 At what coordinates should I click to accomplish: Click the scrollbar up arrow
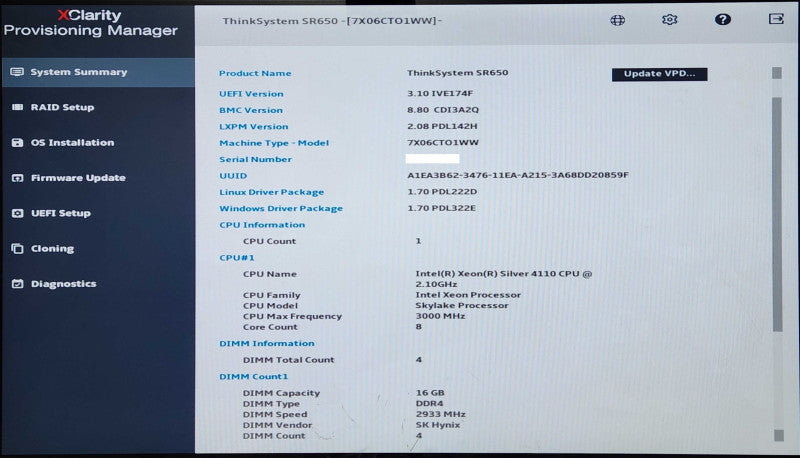777,73
